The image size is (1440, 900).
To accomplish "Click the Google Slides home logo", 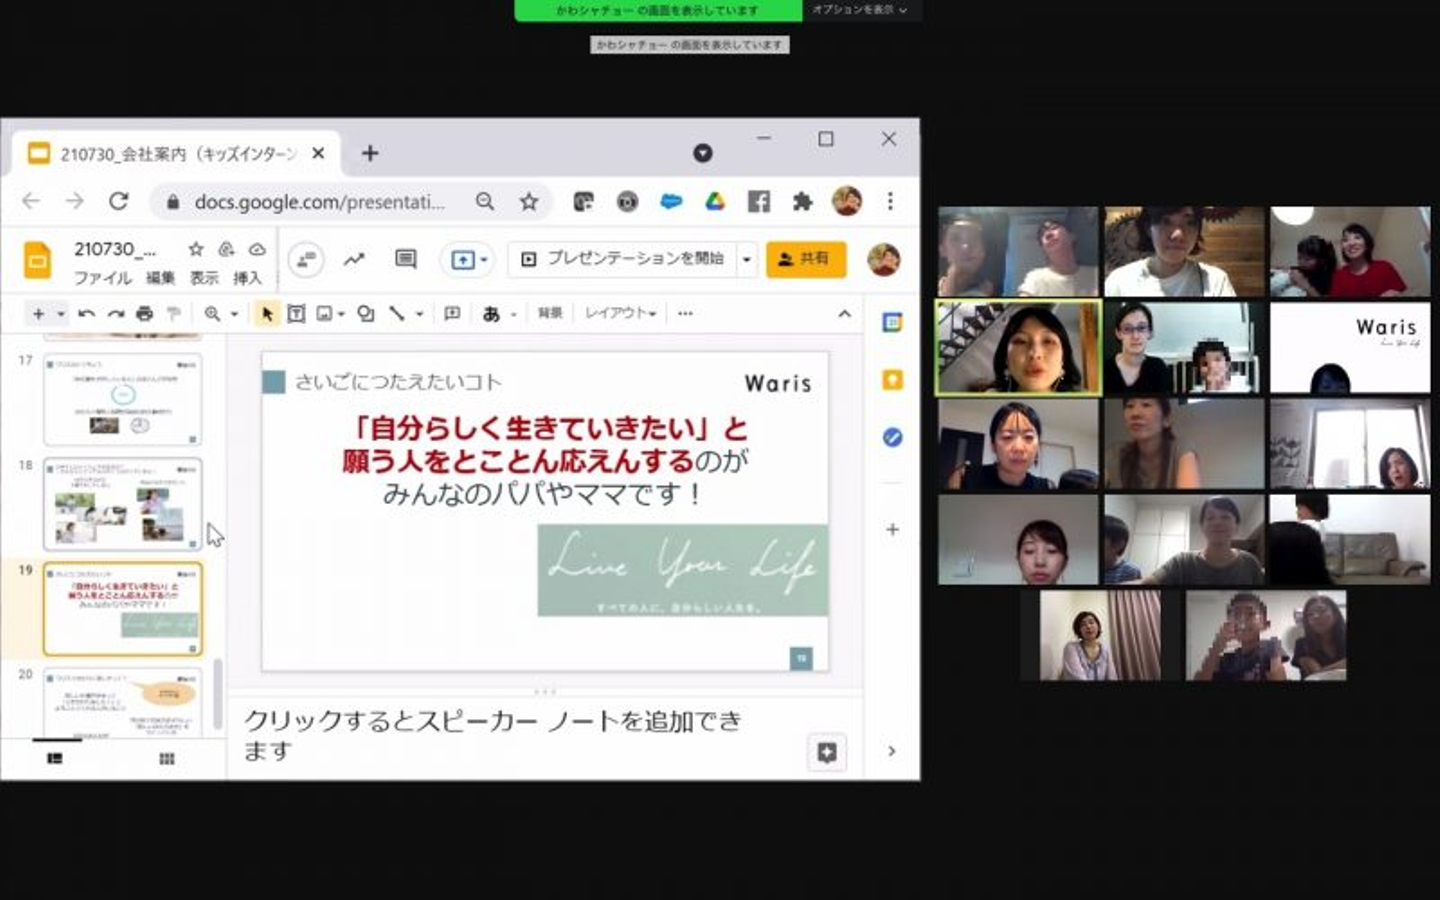I will 37,260.
